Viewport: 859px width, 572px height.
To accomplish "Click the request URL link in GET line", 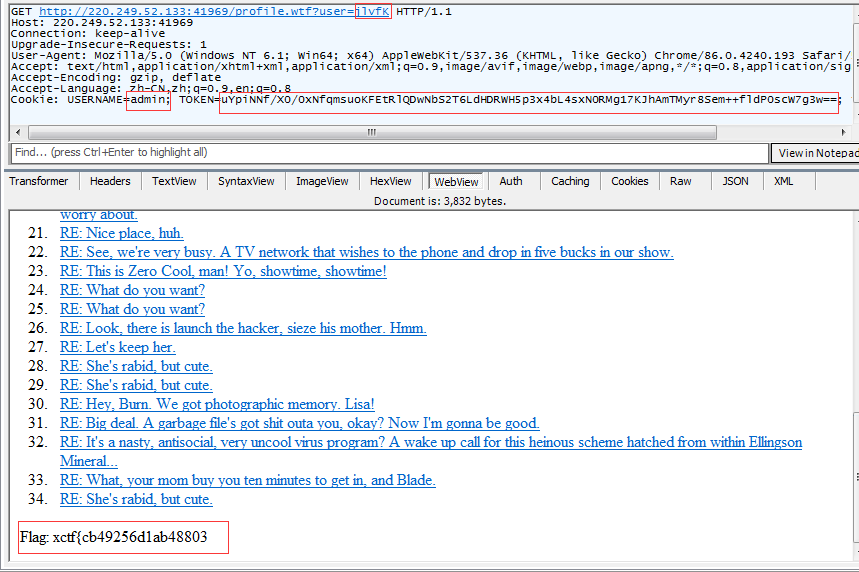I will pos(214,10).
